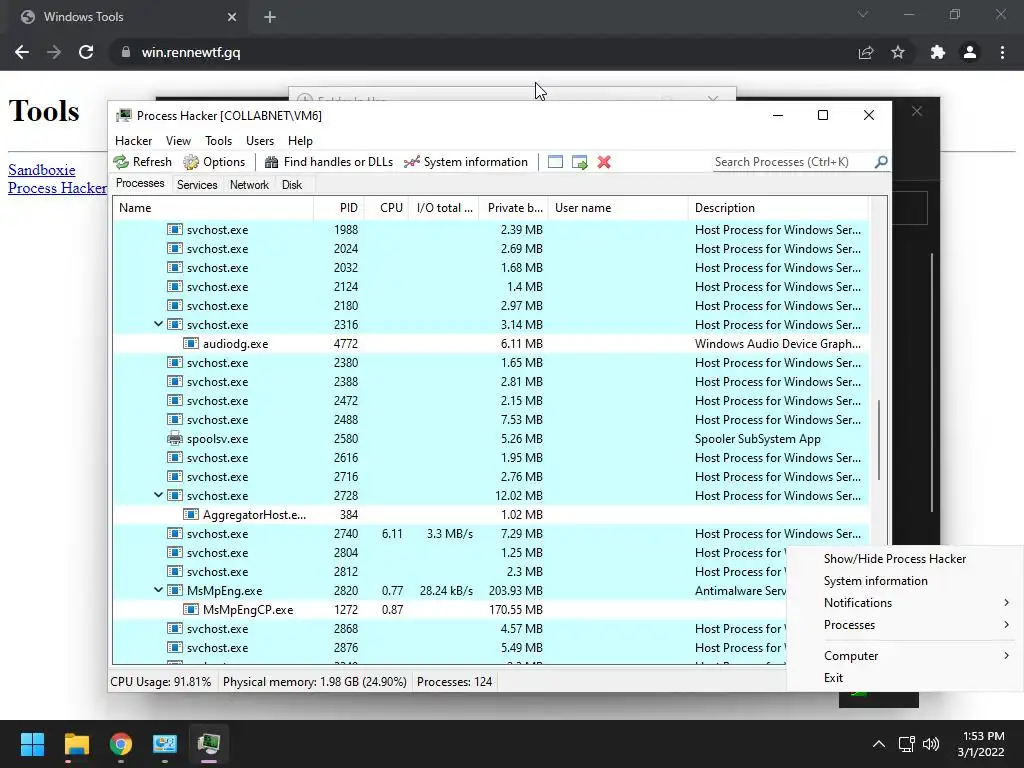The image size is (1024, 768).
Task: Open File Explorer from taskbar
Action: 76,744
